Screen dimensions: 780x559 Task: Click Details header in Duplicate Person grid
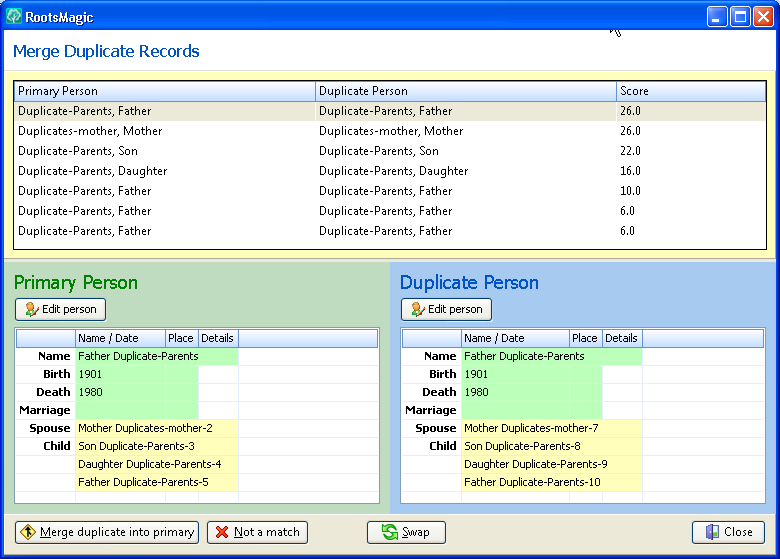(x=622, y=338)
